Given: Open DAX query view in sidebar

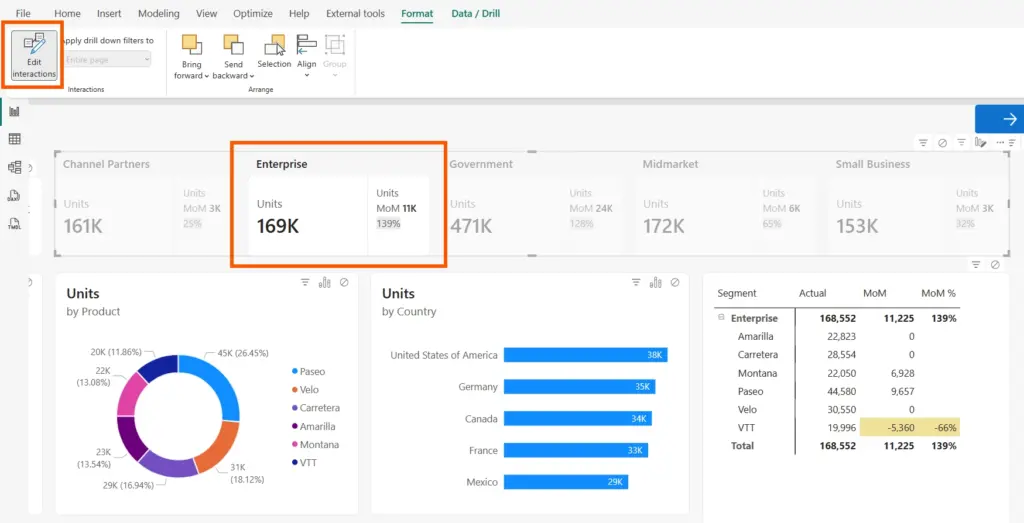Looking at the screenshot, I should click(x=14, y=195).
